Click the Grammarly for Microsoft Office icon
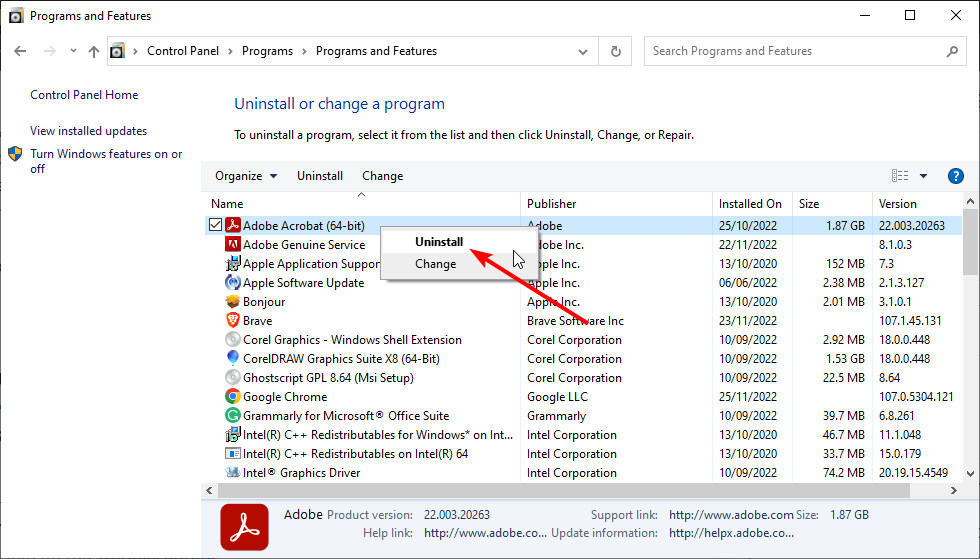 (x=232, y=415)
